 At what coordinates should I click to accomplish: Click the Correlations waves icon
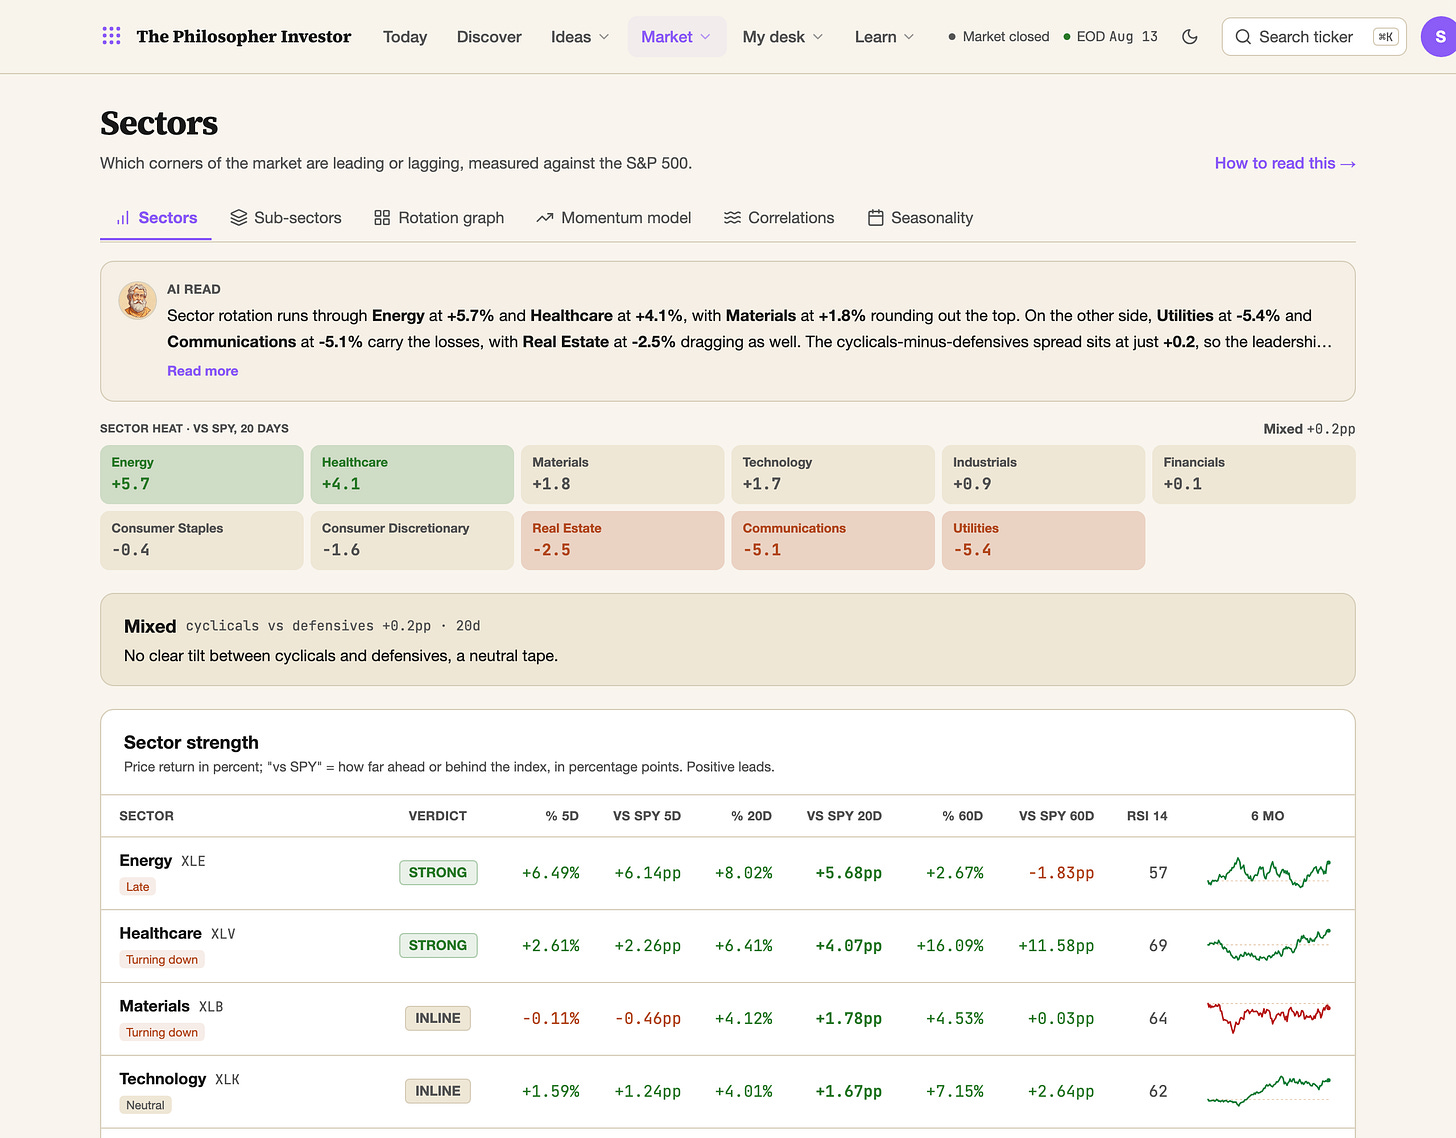tap(732, 218)
